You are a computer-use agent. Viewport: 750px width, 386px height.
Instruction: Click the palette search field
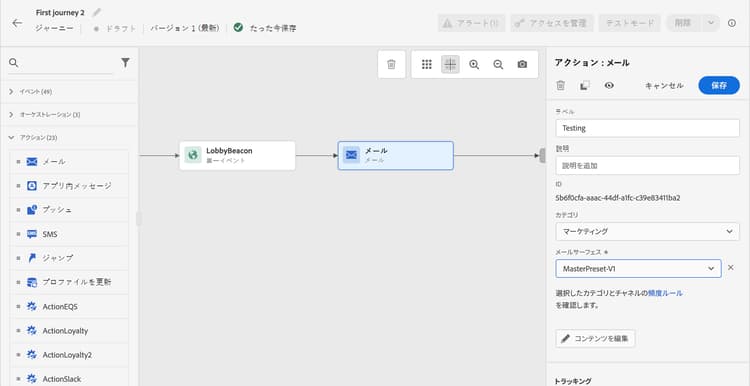coord(66,63)
